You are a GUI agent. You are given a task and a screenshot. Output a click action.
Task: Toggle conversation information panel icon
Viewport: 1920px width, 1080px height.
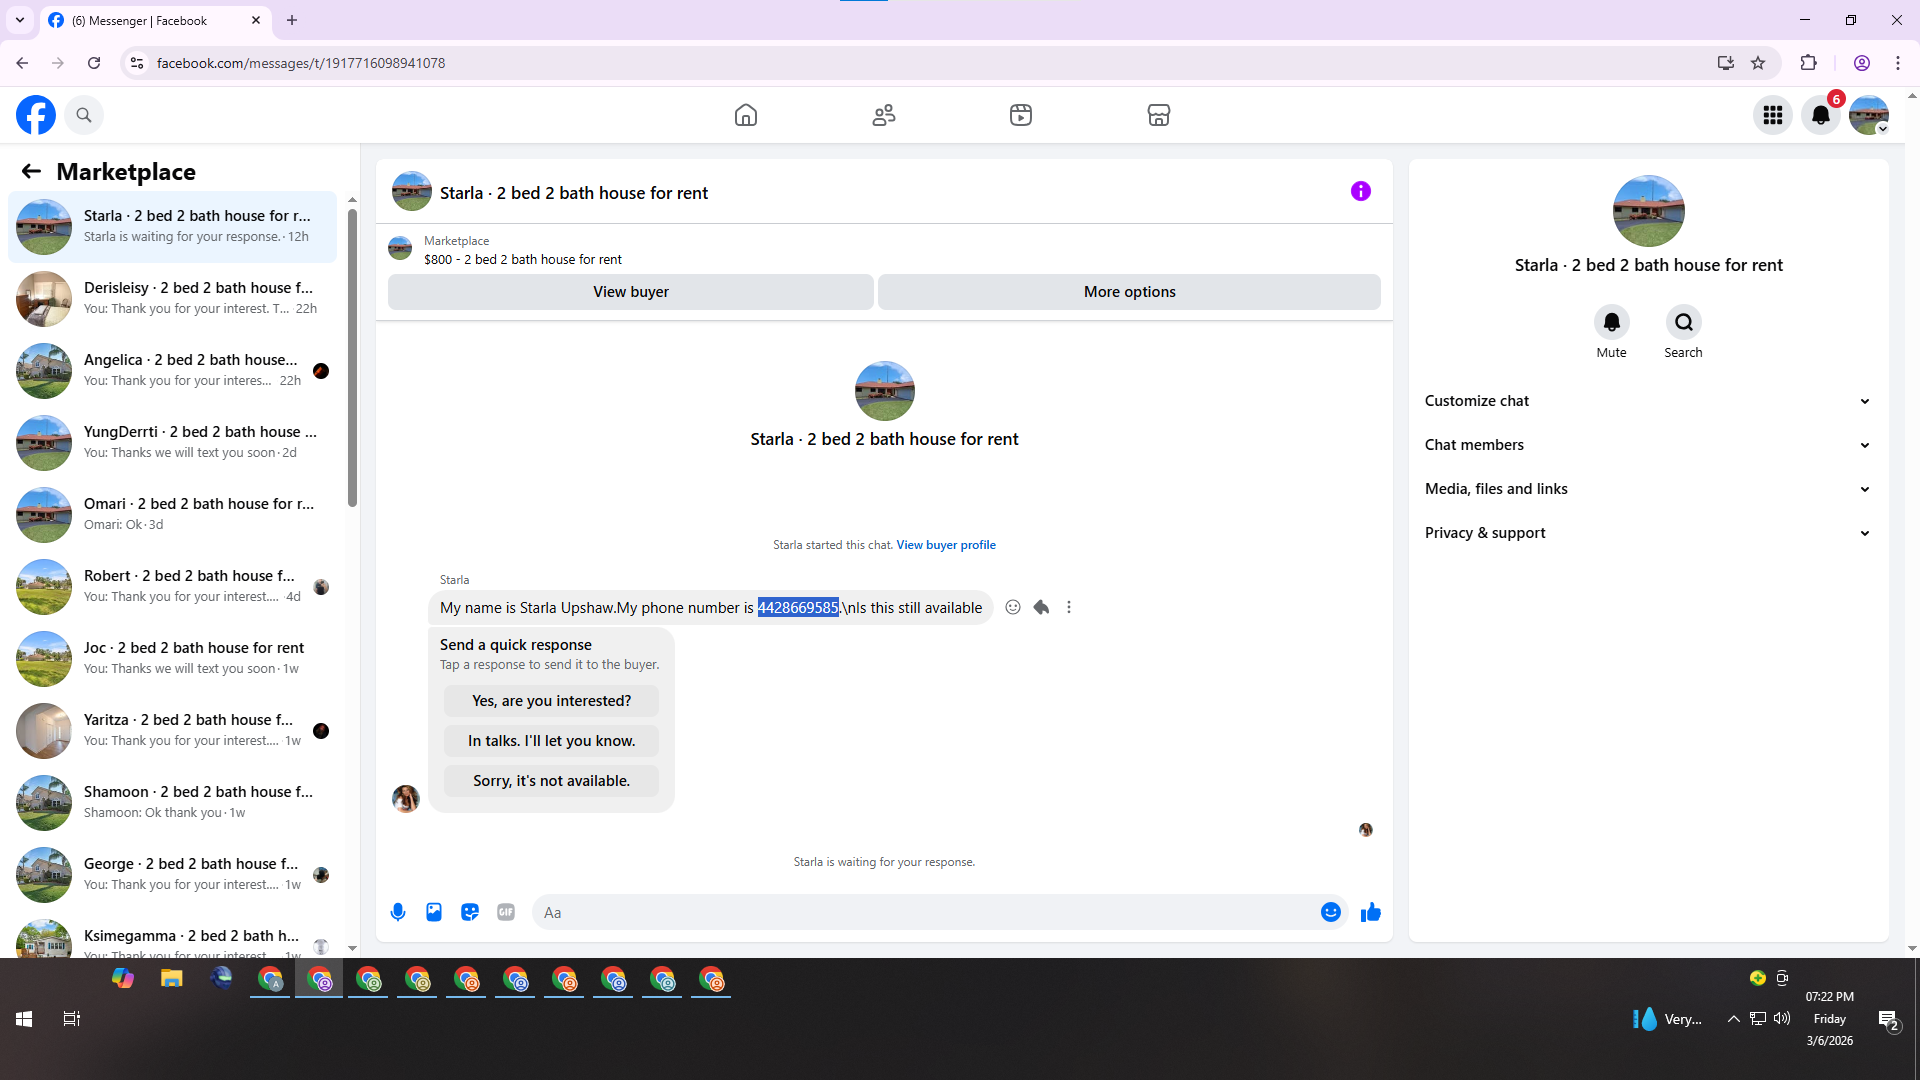pos(1360,191)
